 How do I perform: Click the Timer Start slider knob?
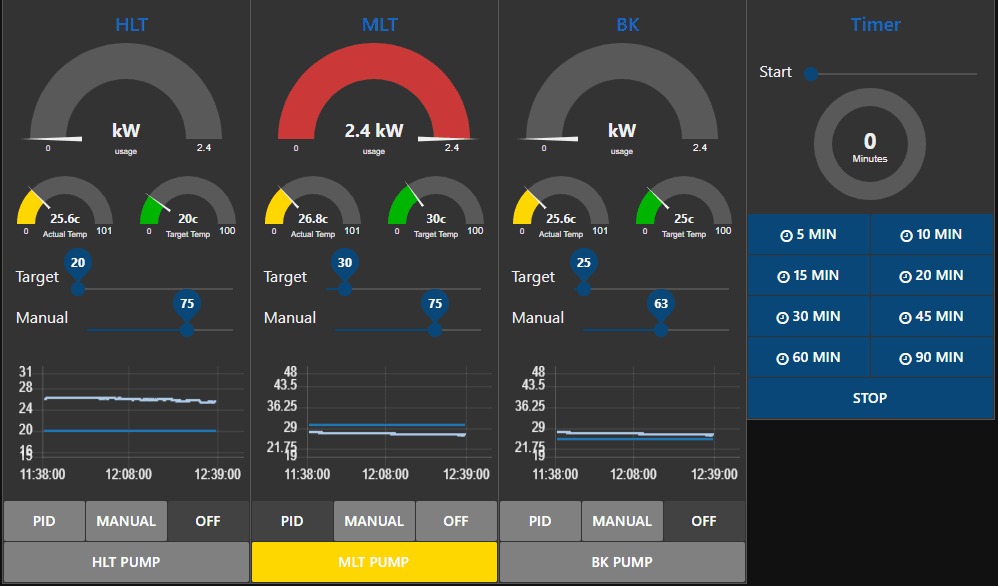(811, 74)
